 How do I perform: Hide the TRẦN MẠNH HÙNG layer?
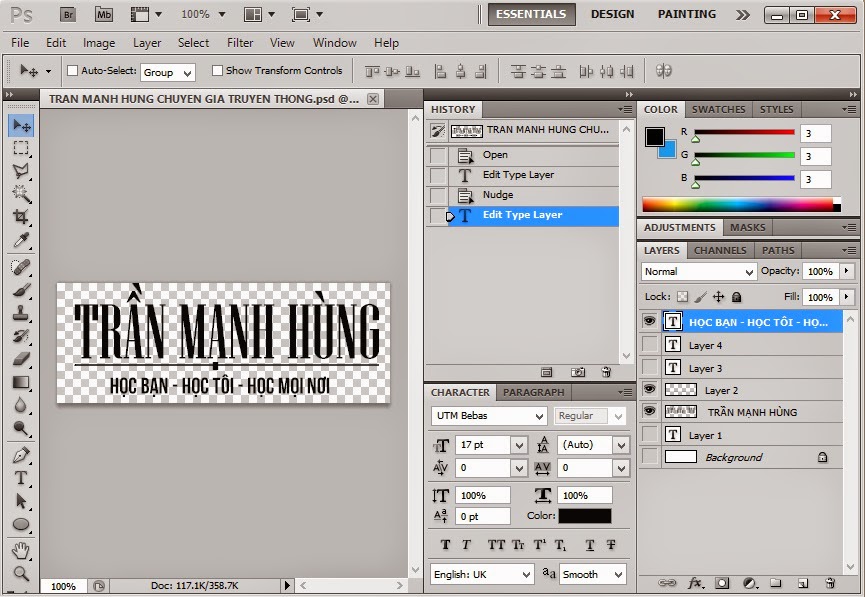(x=650, y=412)
